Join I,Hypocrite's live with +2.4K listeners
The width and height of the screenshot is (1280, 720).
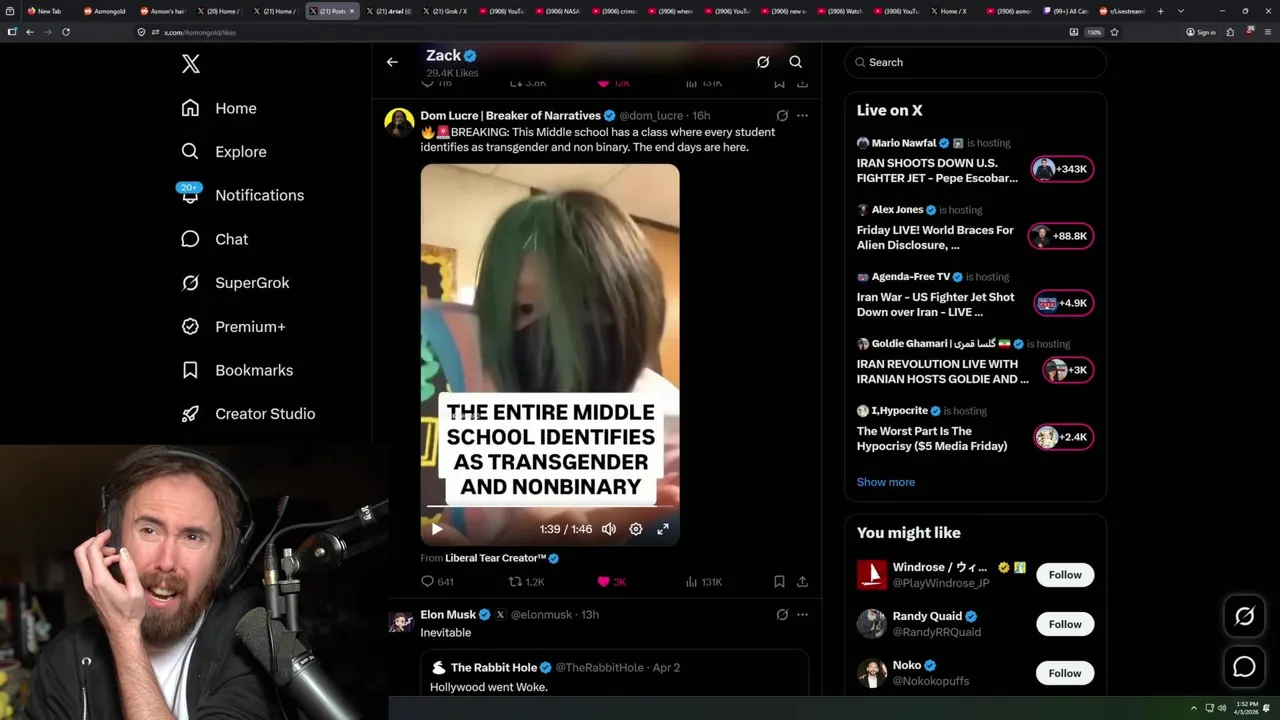[x=1063, y=437]
